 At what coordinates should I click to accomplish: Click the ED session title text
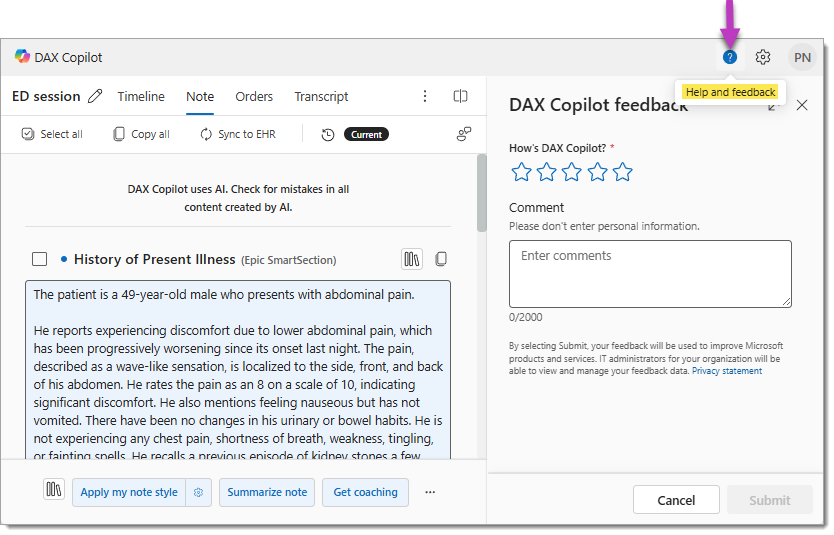pyautogui.click(x=46, y=96)
